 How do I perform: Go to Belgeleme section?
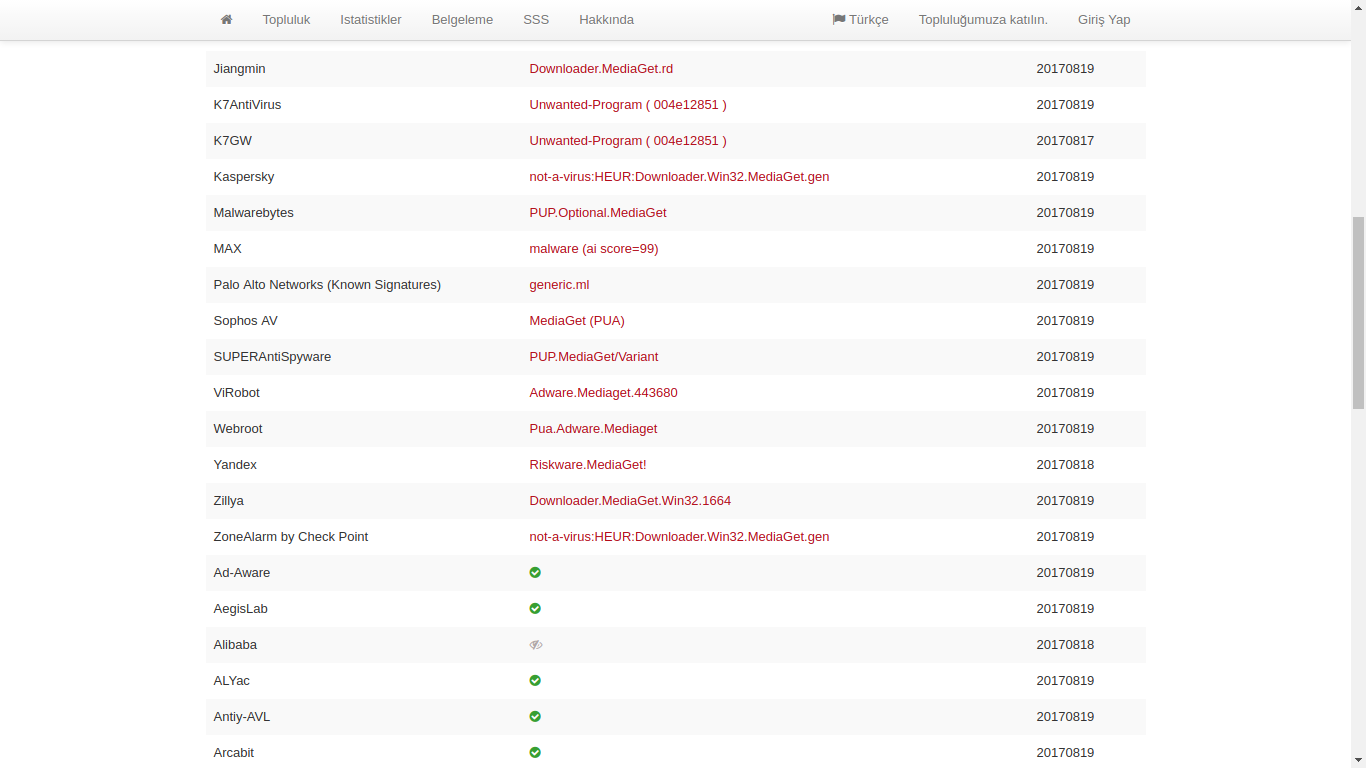[462, 20]
